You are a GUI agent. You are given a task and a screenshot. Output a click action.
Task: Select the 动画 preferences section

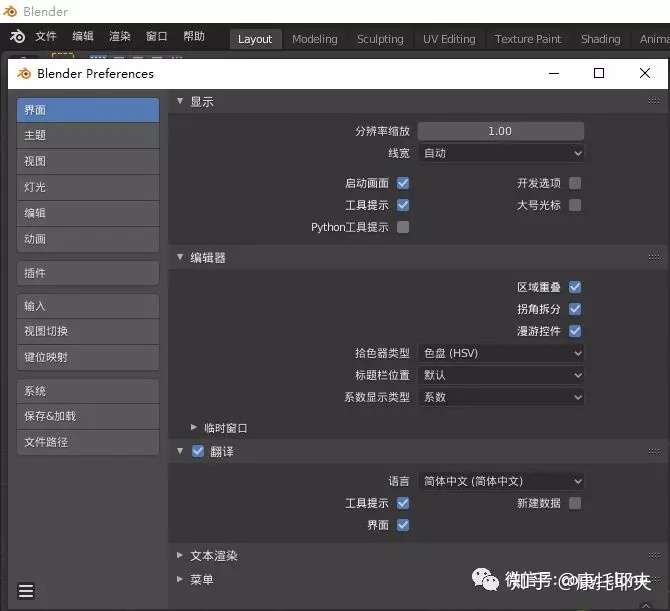point(88,239)
